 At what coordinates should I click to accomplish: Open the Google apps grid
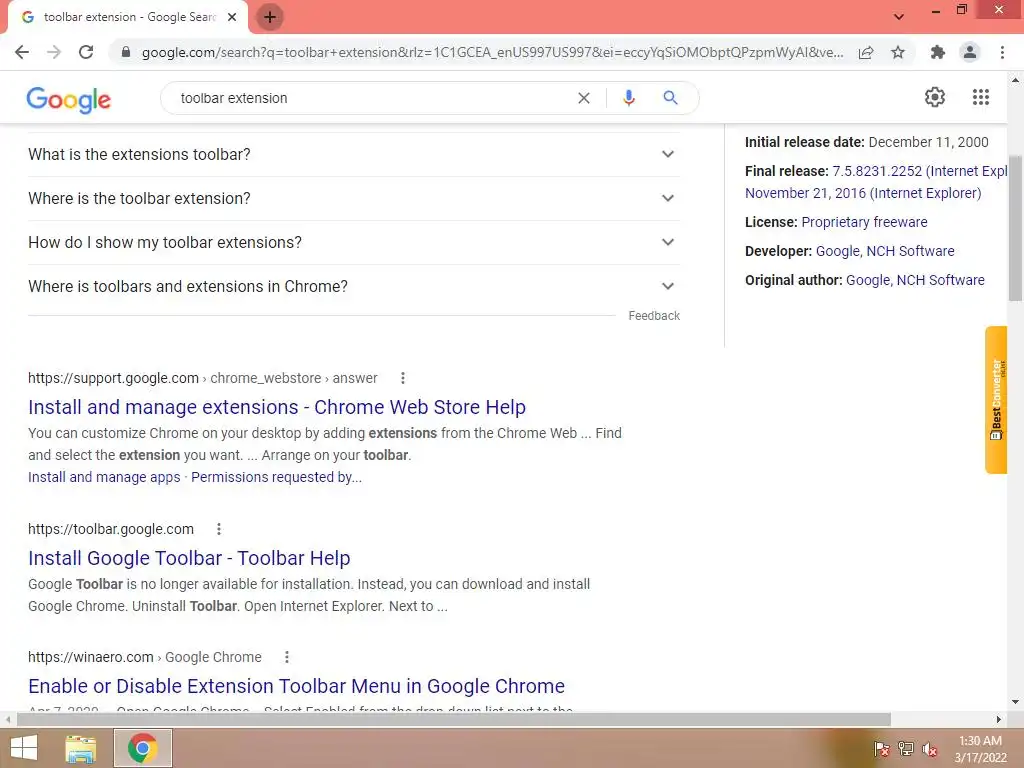click(x=981, y=97)
